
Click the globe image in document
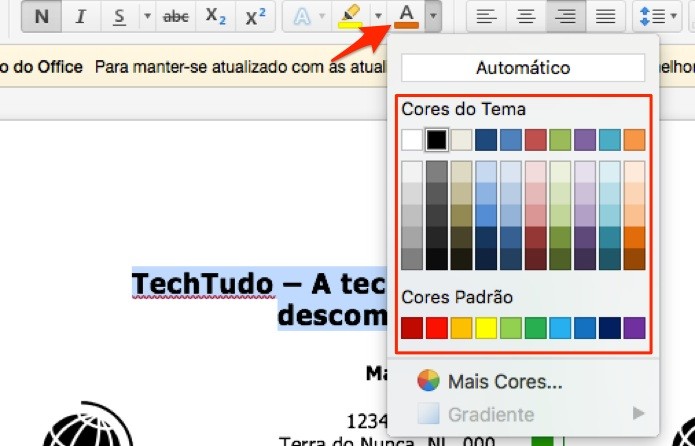88,424
